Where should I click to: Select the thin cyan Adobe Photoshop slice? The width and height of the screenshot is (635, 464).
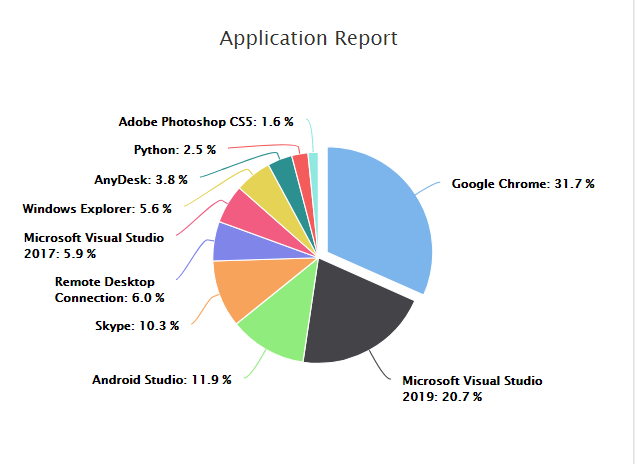pyautogui.click(x=314, y=163)
